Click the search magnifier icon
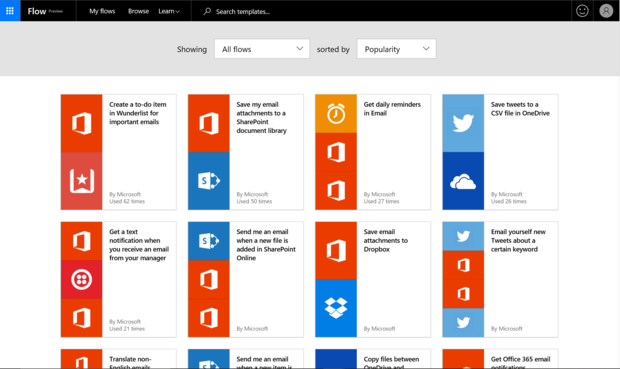Image resolution: width=620 pixels, height=369 pixels. [x=207, y=11]
